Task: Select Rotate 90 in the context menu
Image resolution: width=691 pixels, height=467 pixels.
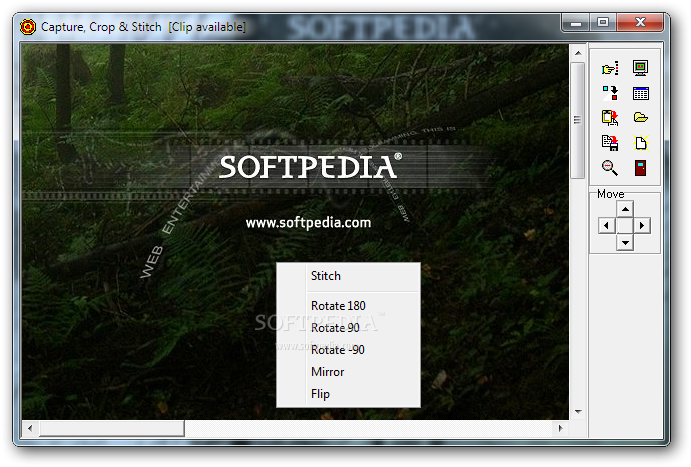Action: pyautogui.click(x=349, y=328)
